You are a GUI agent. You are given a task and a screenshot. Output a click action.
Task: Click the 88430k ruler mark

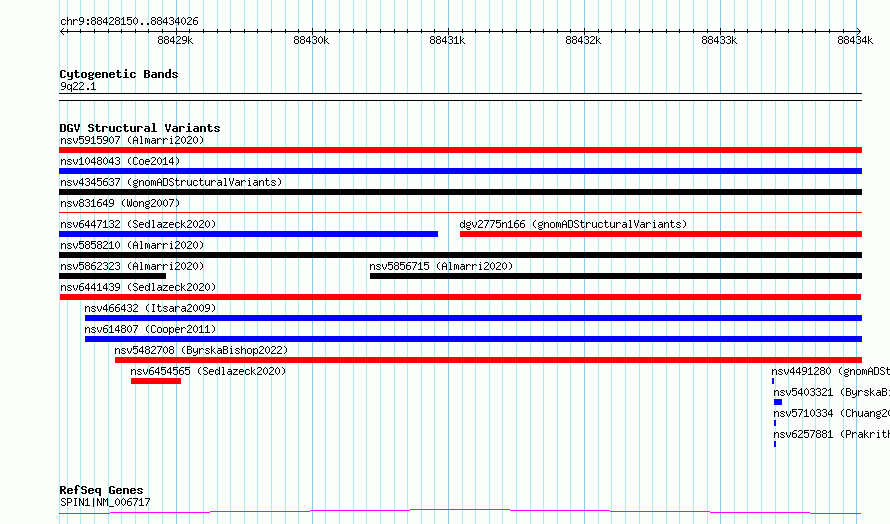[x=311, y=40]
